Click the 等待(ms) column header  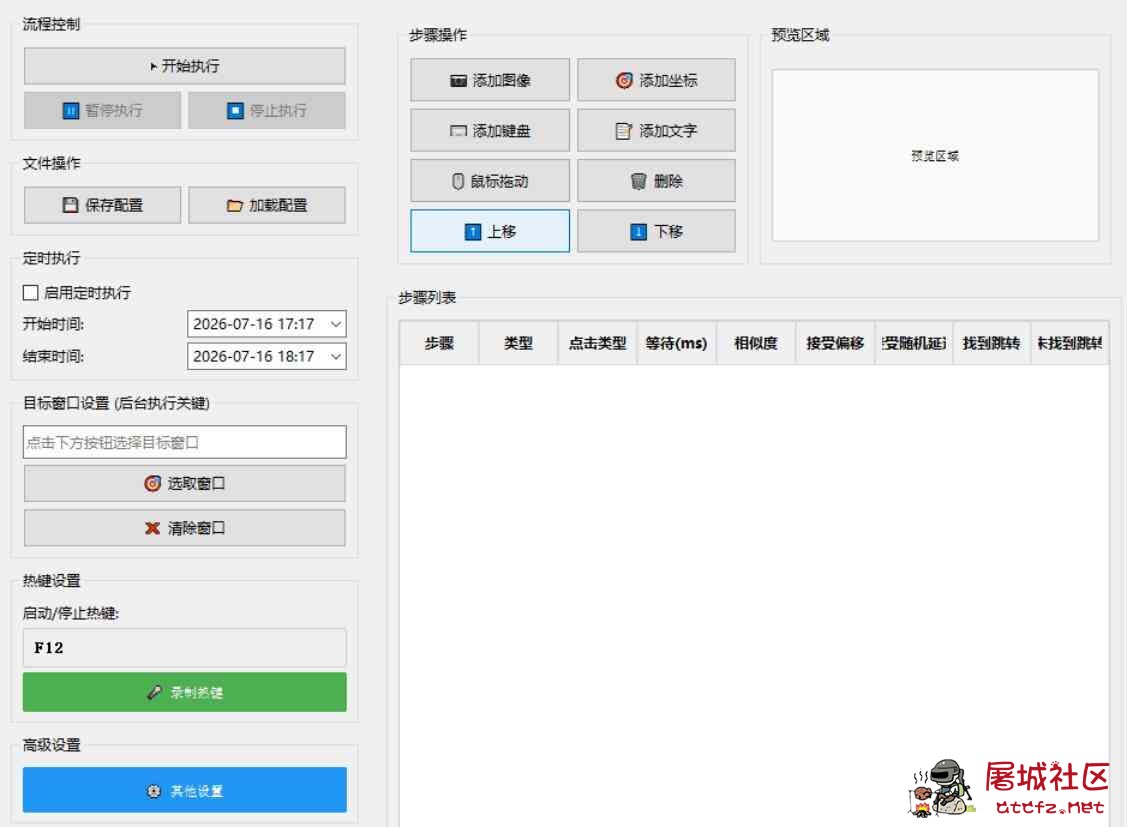point(676,343)
